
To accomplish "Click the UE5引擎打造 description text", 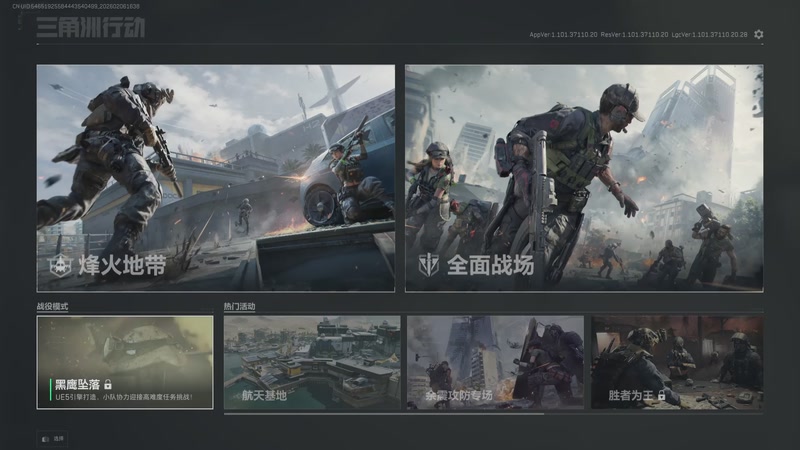I will [x=123, y=397].
